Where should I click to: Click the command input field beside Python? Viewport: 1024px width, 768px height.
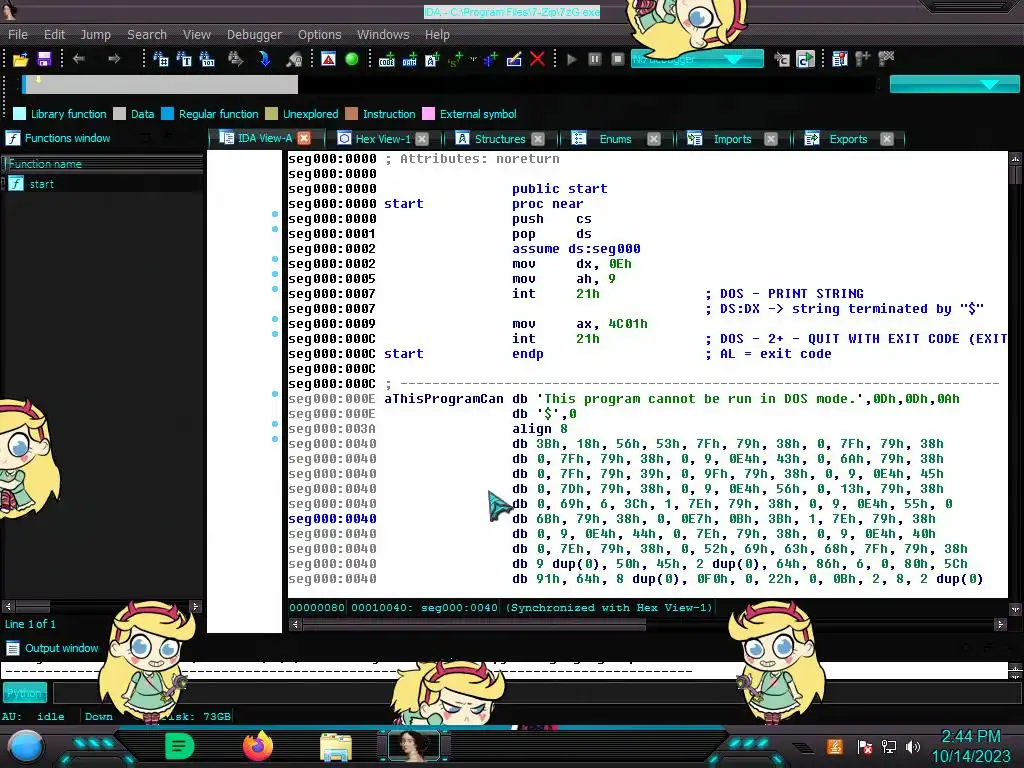pos(536,693)
